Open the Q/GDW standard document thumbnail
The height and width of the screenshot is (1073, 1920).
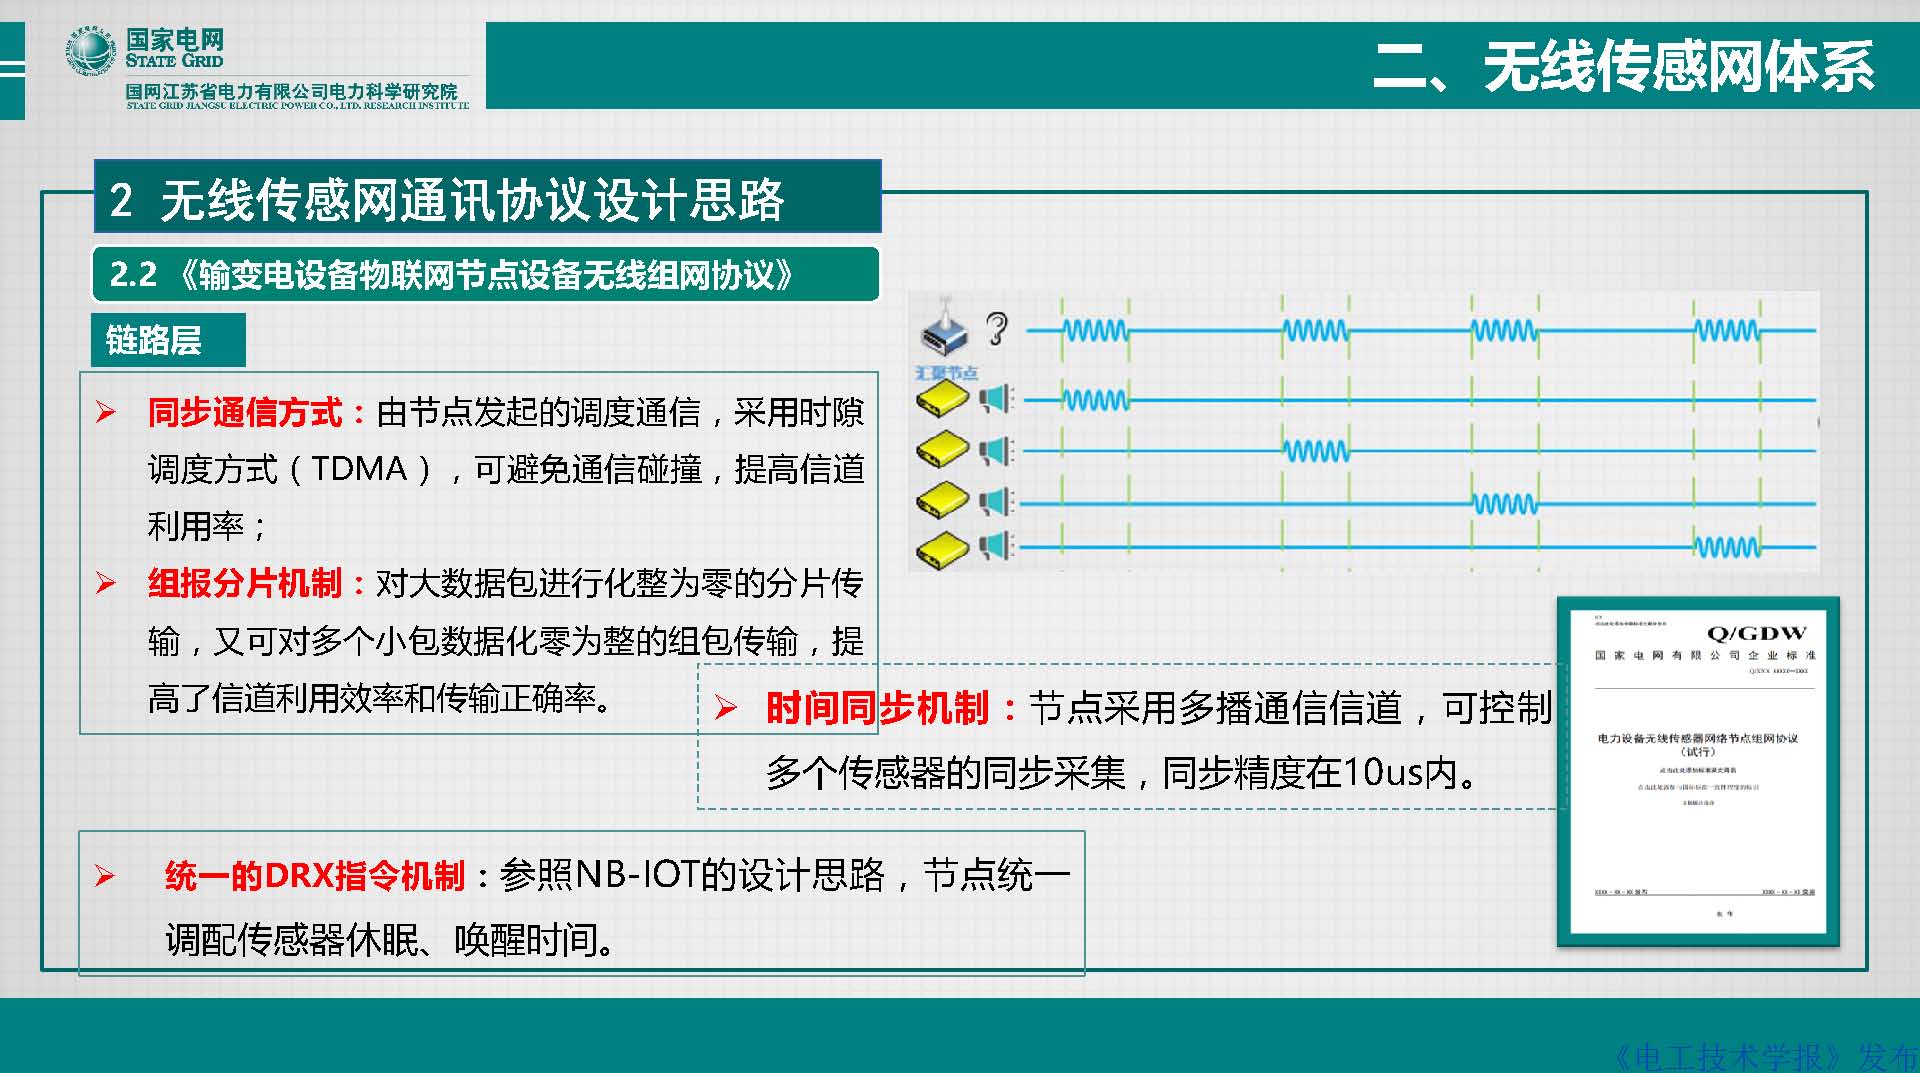click(x=1698, y=772)
